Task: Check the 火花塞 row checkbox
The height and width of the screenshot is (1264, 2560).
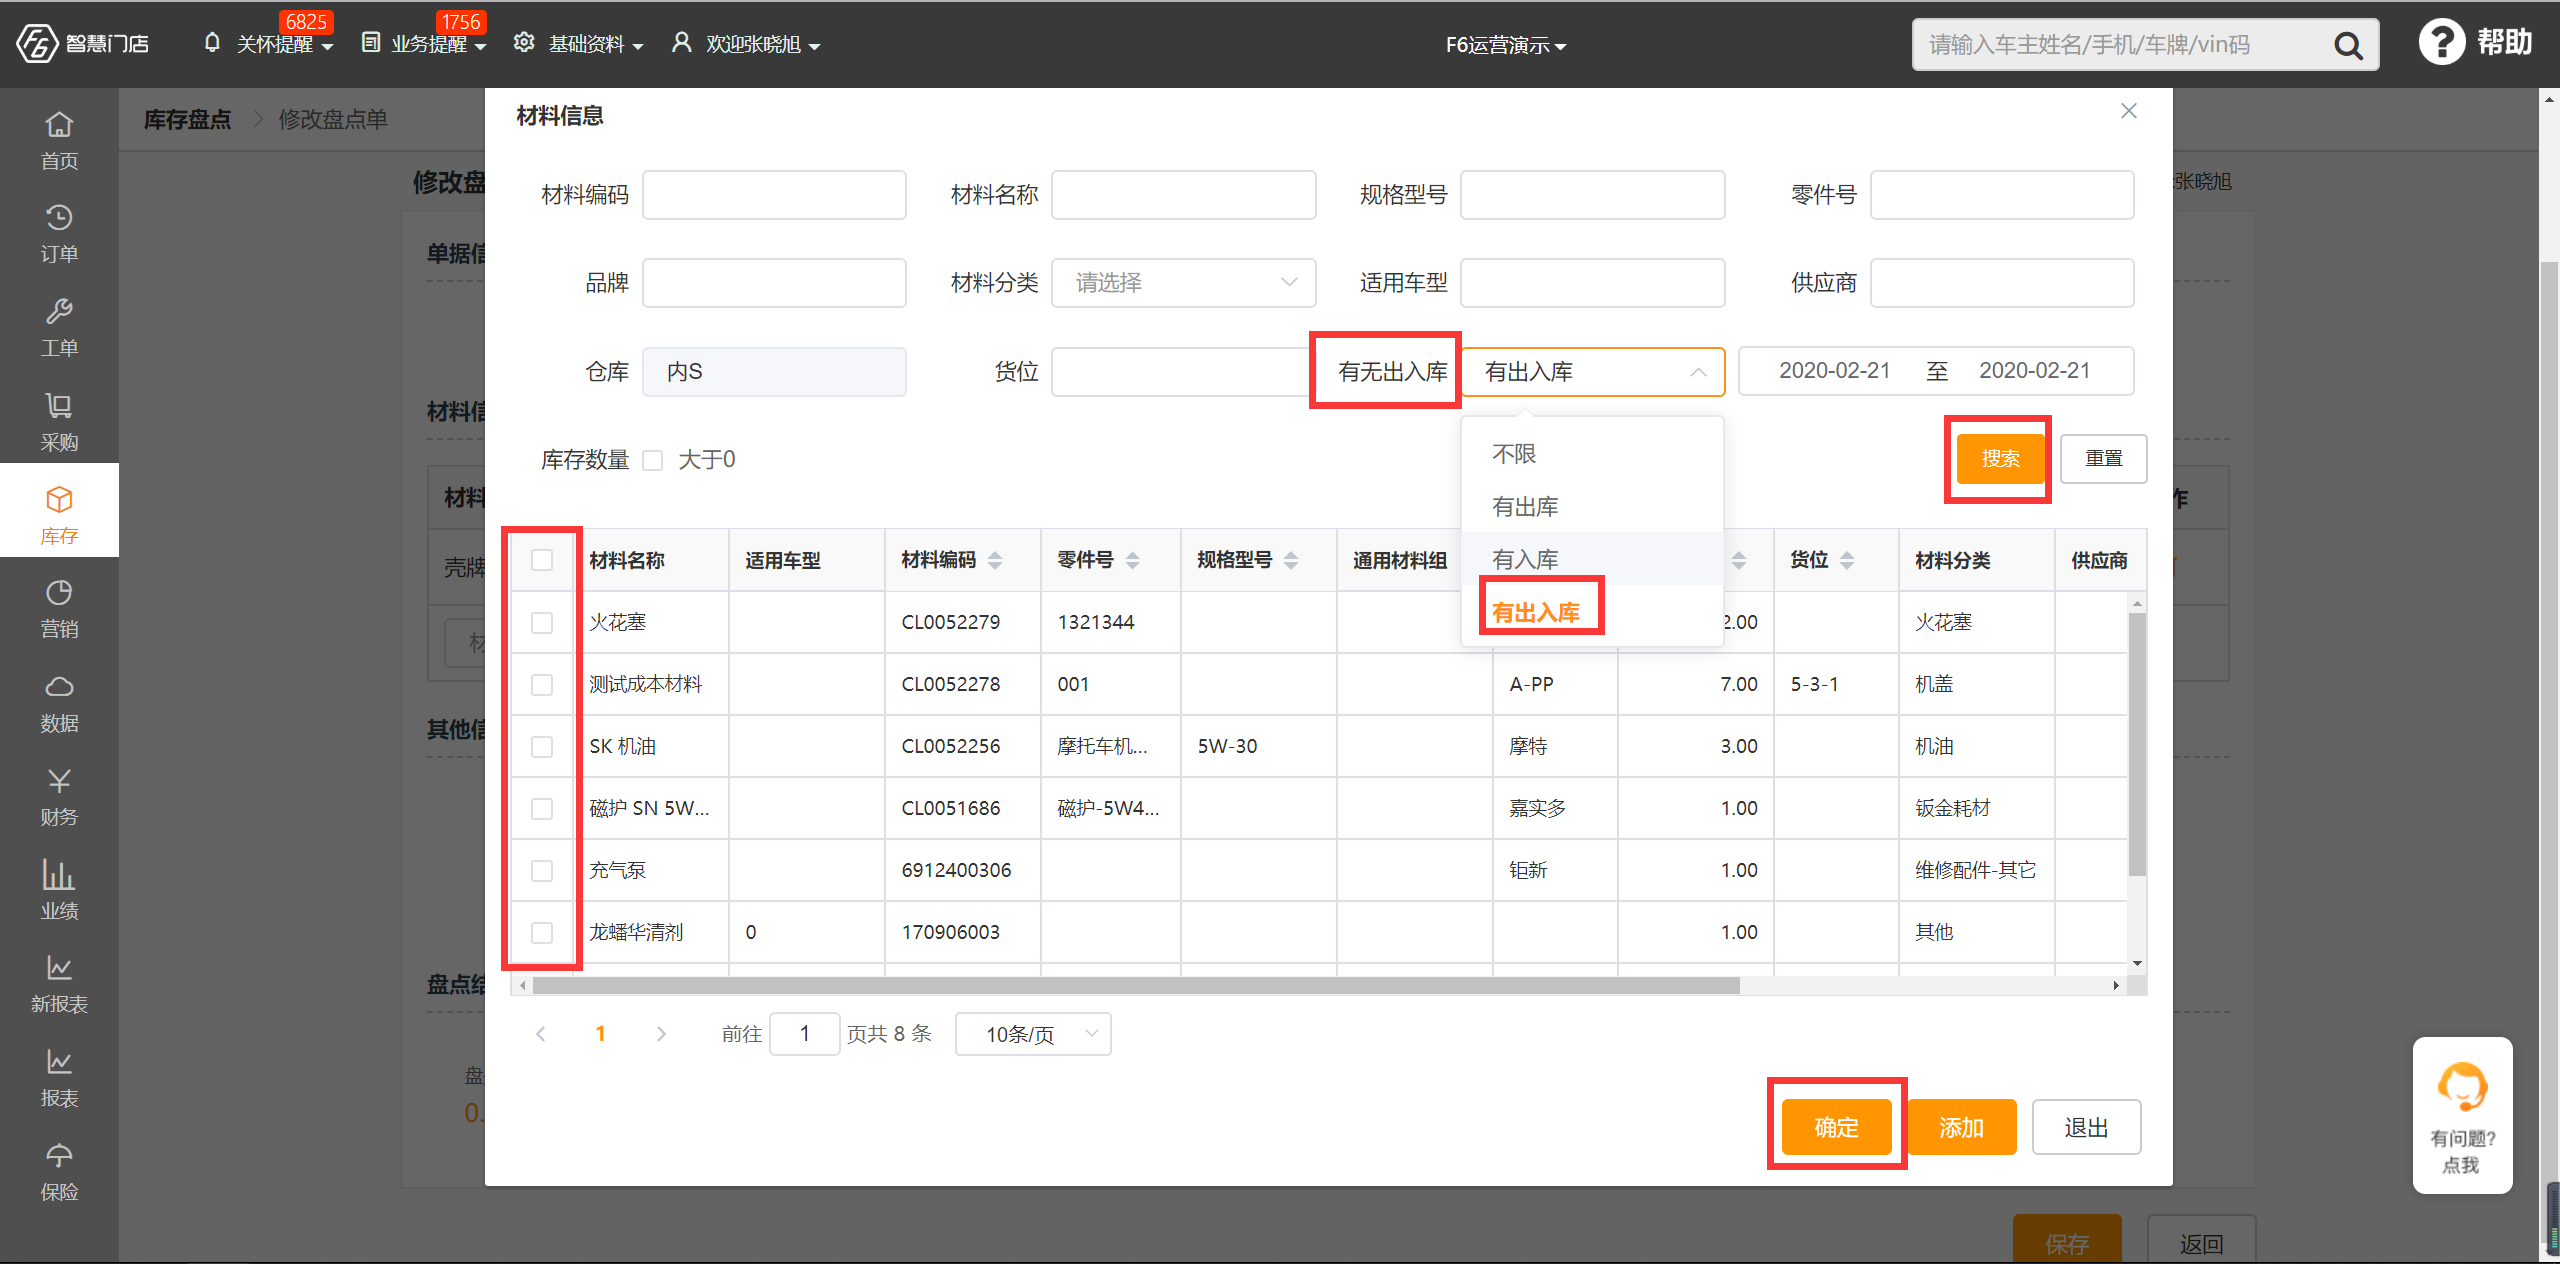Action: point(542,623)
